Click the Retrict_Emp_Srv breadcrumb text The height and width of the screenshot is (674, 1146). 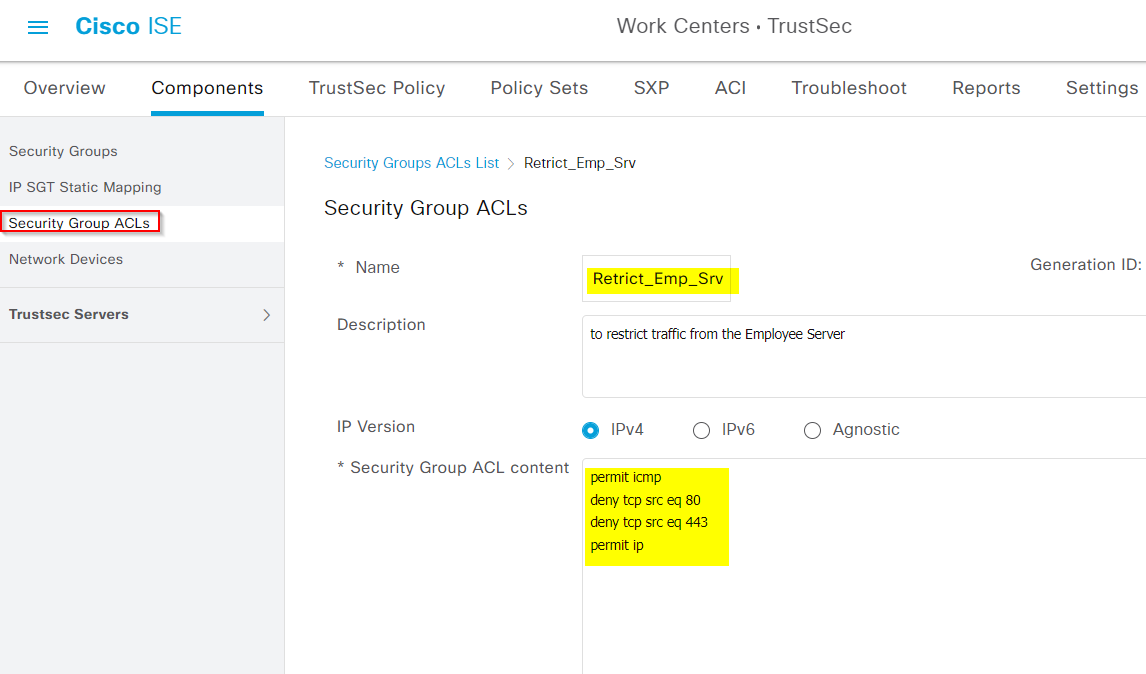point(580,163)
